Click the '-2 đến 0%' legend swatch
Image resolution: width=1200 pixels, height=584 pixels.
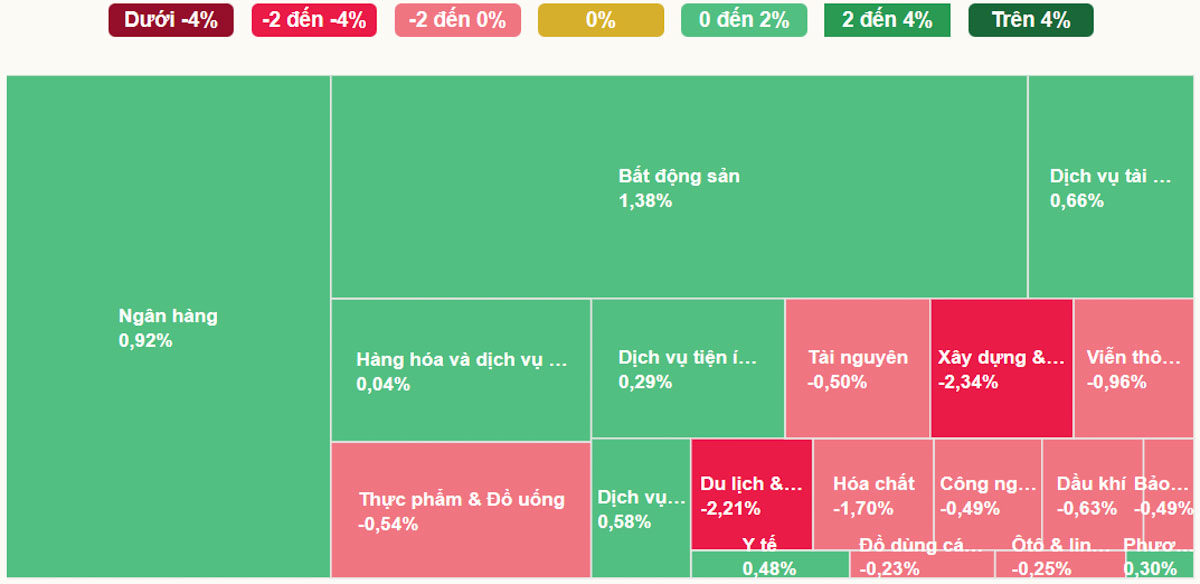[457, 20]
